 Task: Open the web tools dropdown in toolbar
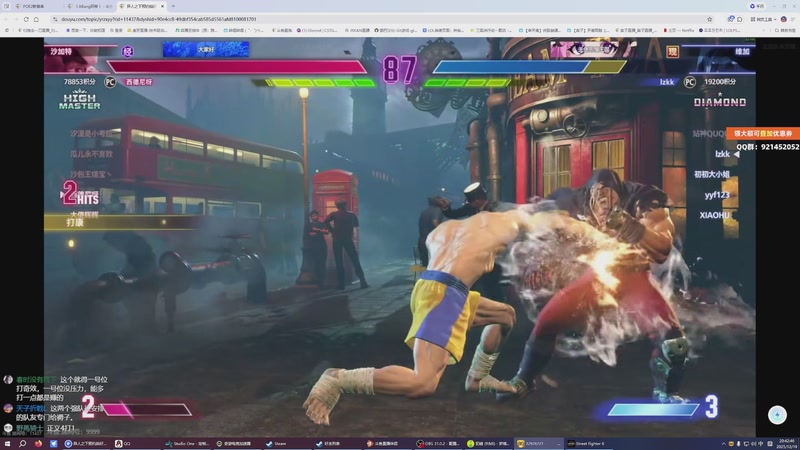click(x=763, y=19)
